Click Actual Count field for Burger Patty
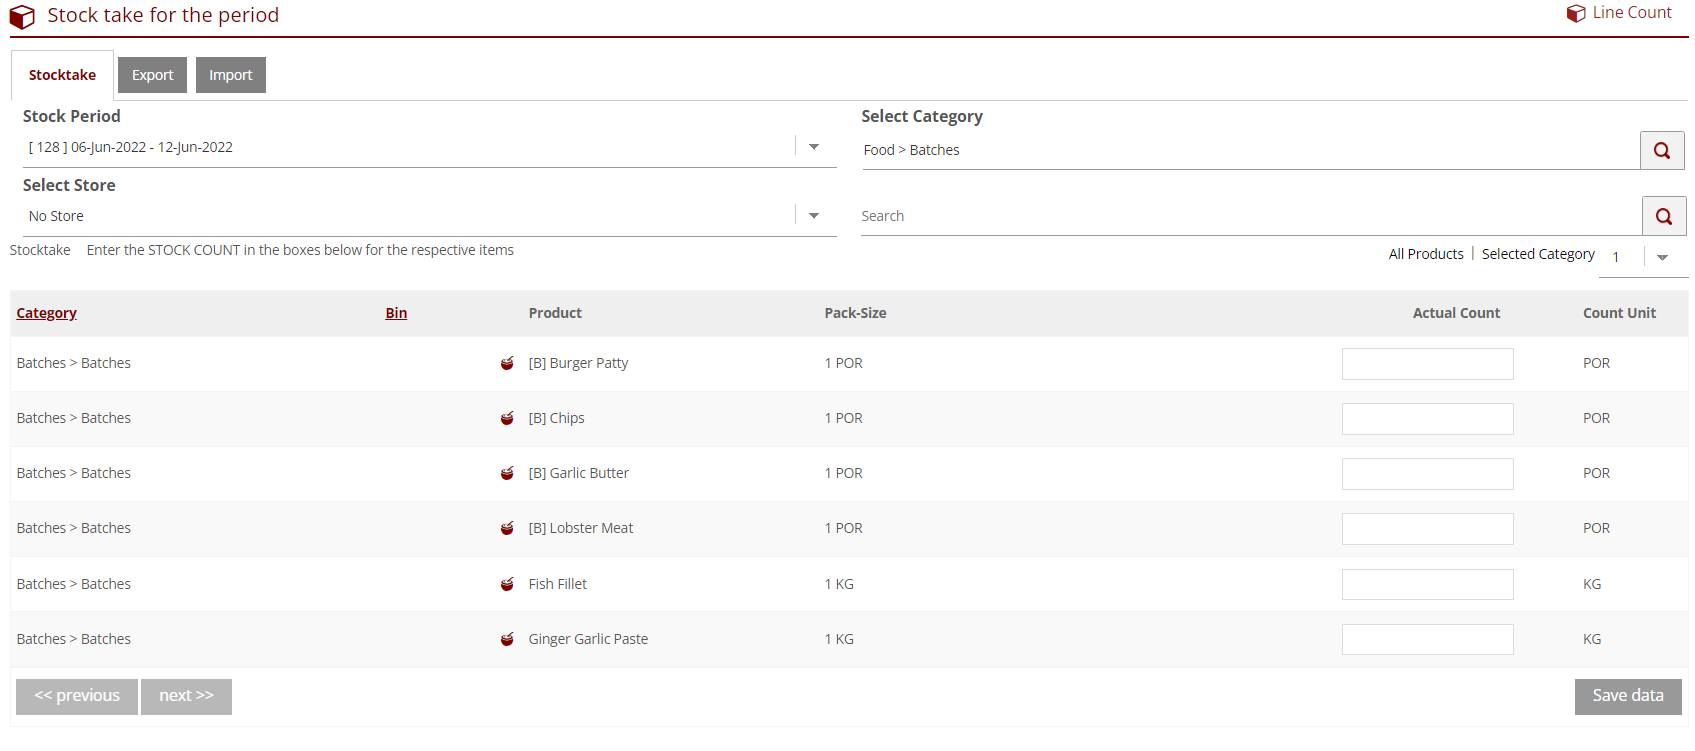Viewport: 1695px width, 751px height. click(x=1427, y=364)
